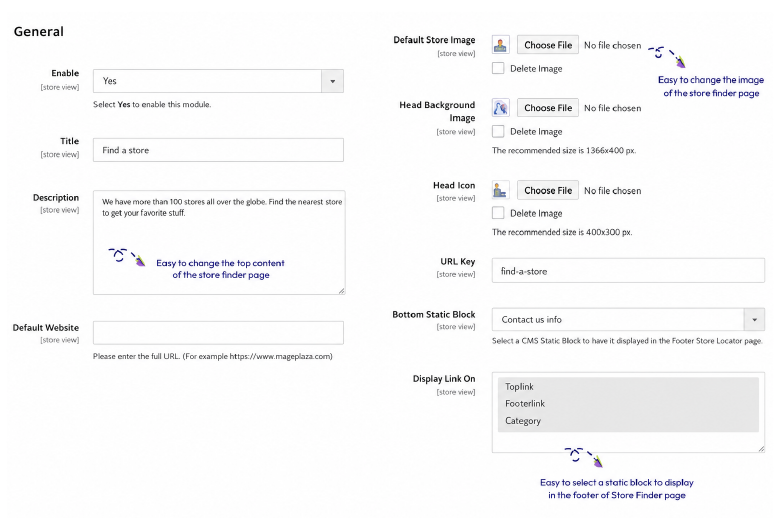Click the 'Please enter the full URL' hint
780x532 pixels.
213,356
